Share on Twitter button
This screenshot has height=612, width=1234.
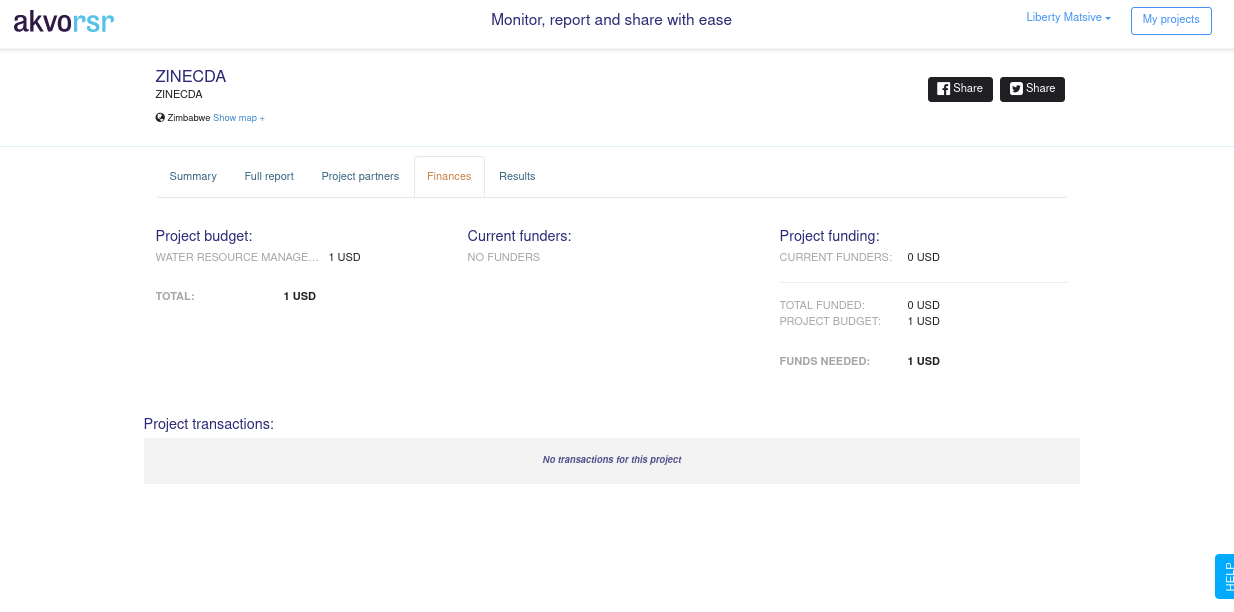click(x=1032, y=89)
